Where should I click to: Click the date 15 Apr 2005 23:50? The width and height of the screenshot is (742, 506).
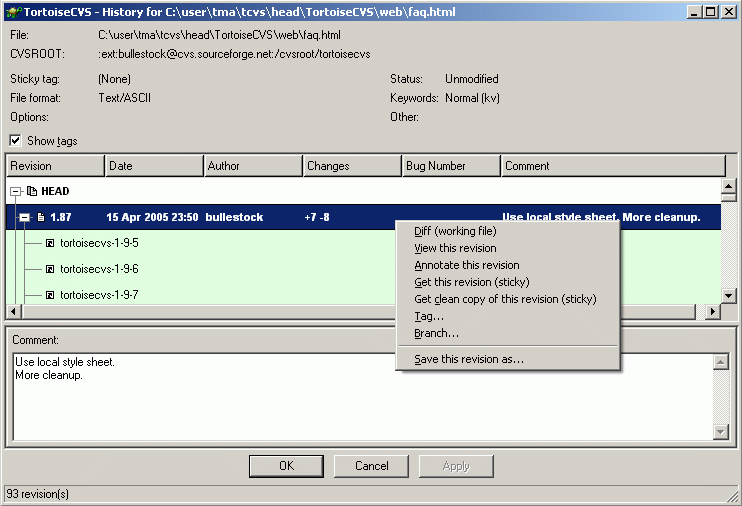point(152,217)
